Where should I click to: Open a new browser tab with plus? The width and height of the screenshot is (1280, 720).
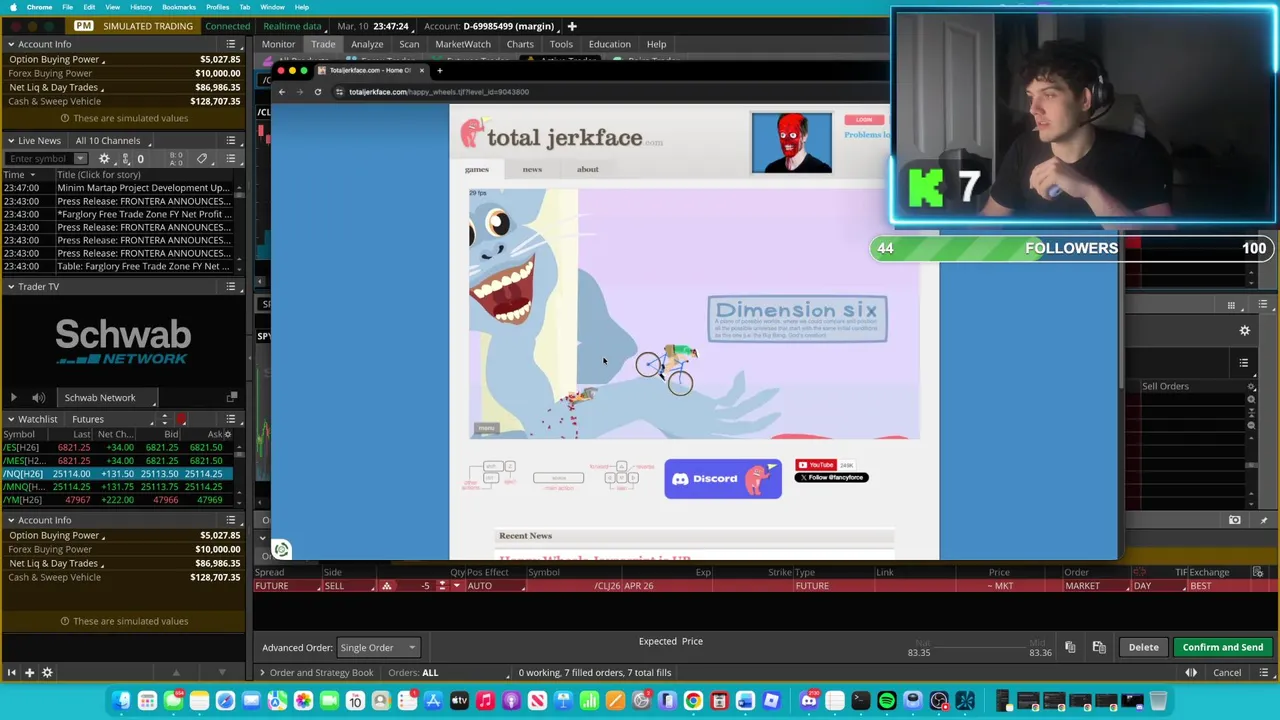click(x=439, y=70)
